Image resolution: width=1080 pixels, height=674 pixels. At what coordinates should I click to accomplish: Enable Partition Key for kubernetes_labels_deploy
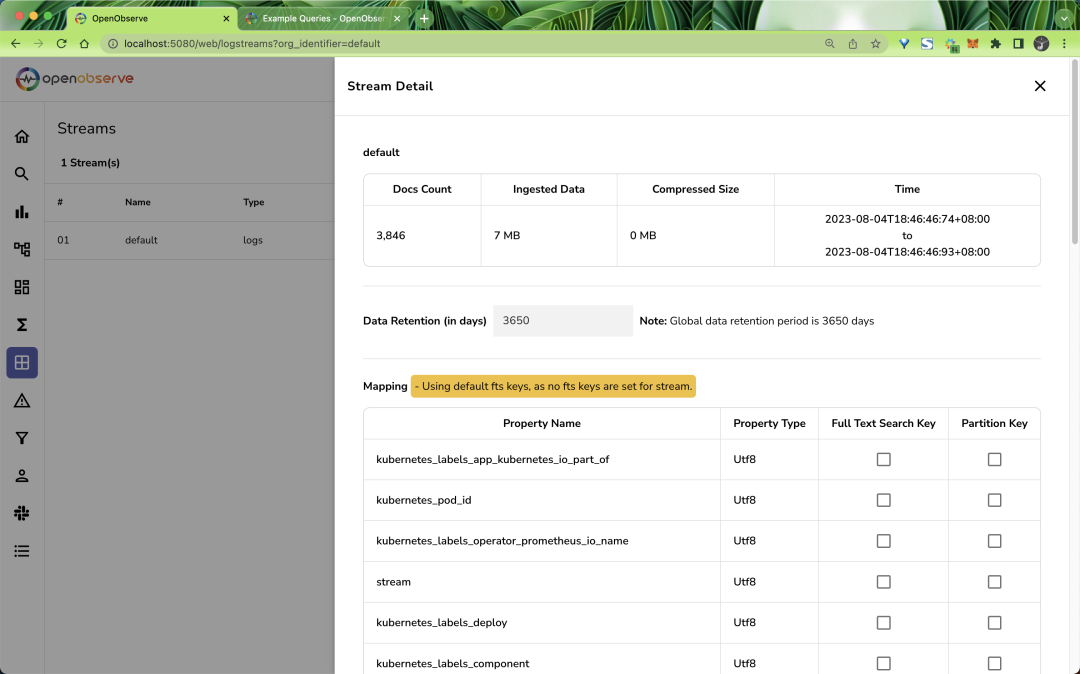(x=995, y=622)
